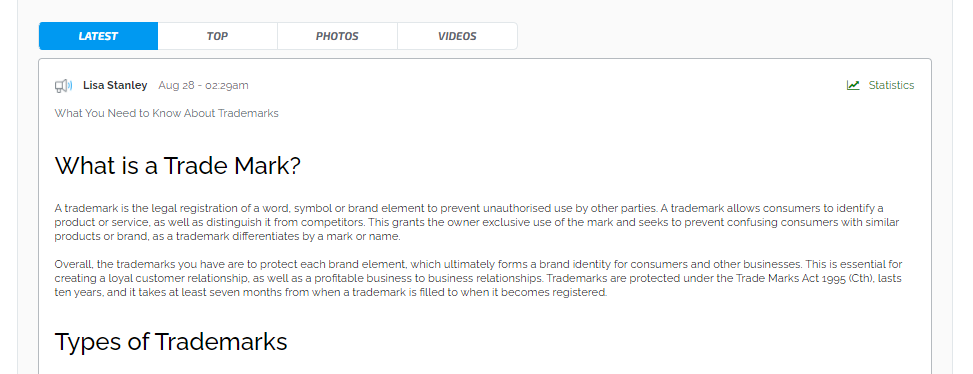Click the Aug 28 - 02:29am timestamp
This screenshot has width=973, height=374.
pos(204,86)
